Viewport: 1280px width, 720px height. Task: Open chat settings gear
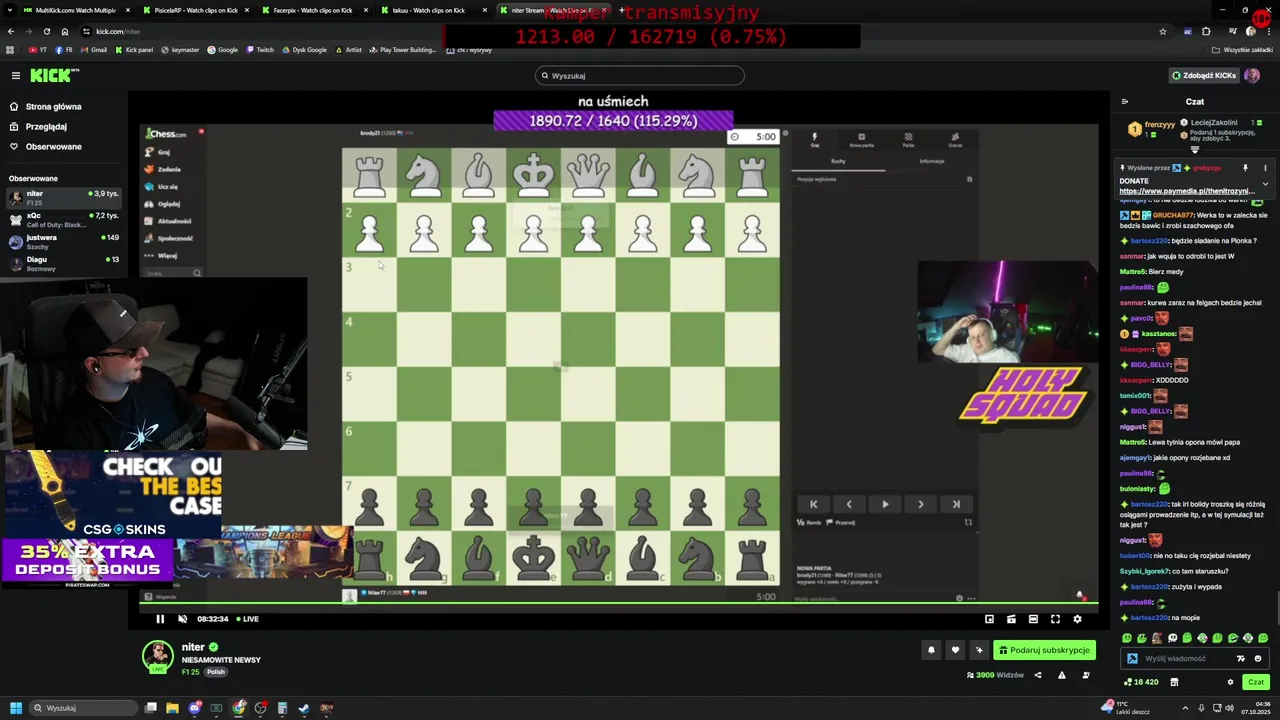point(1230,682)
